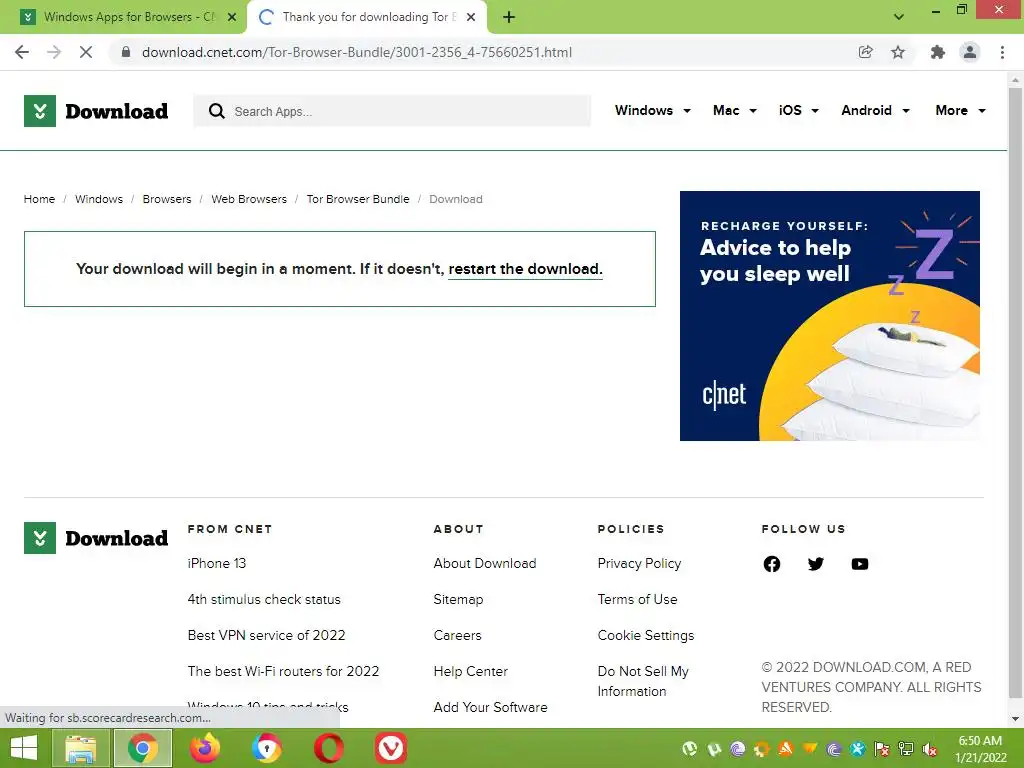
Task: Open a new tab with plus button
Action: [509, 17]
